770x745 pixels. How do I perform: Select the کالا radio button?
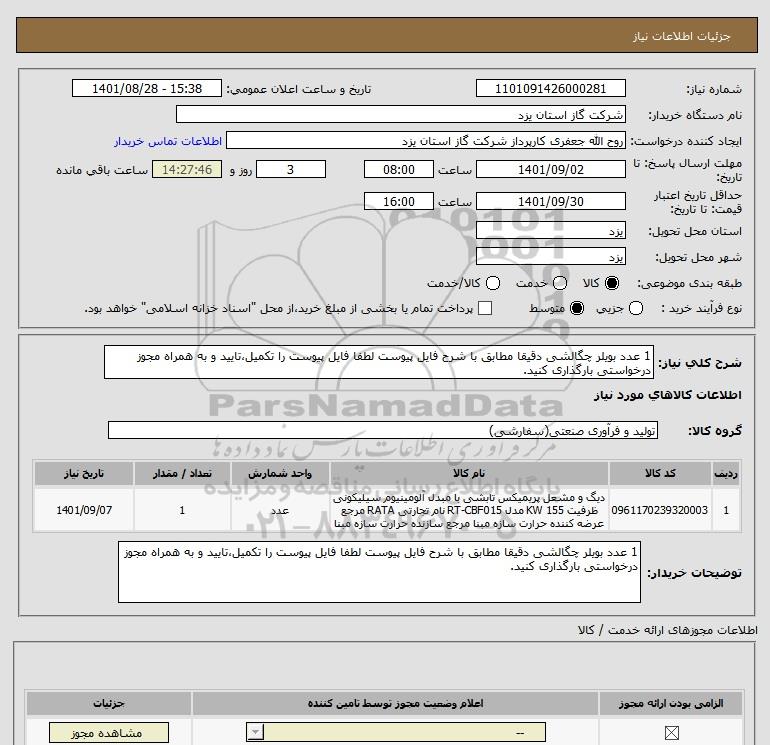(612, 283)
